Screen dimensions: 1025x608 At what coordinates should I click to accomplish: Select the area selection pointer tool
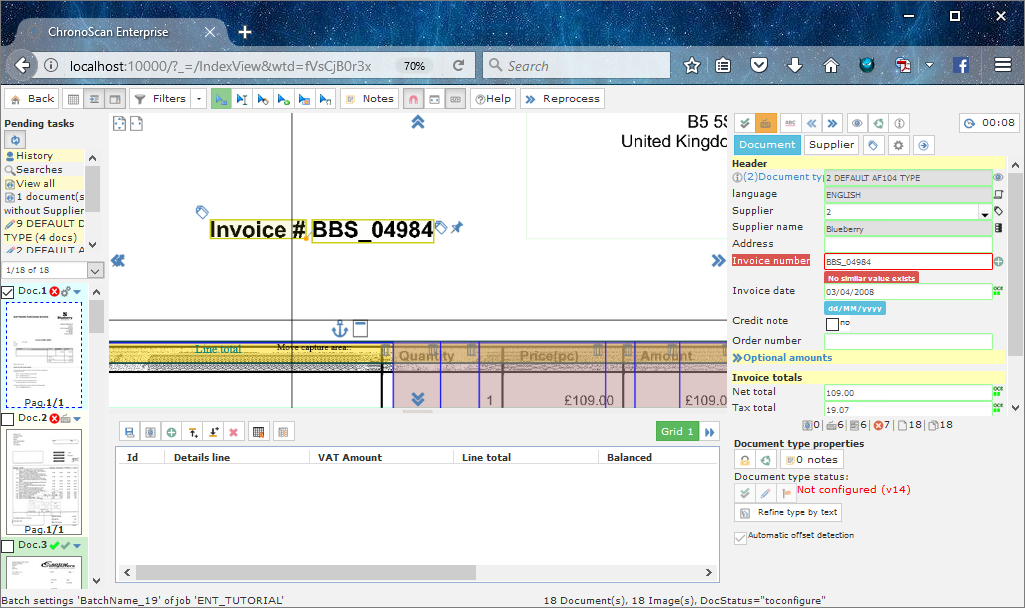pos(221,99)
